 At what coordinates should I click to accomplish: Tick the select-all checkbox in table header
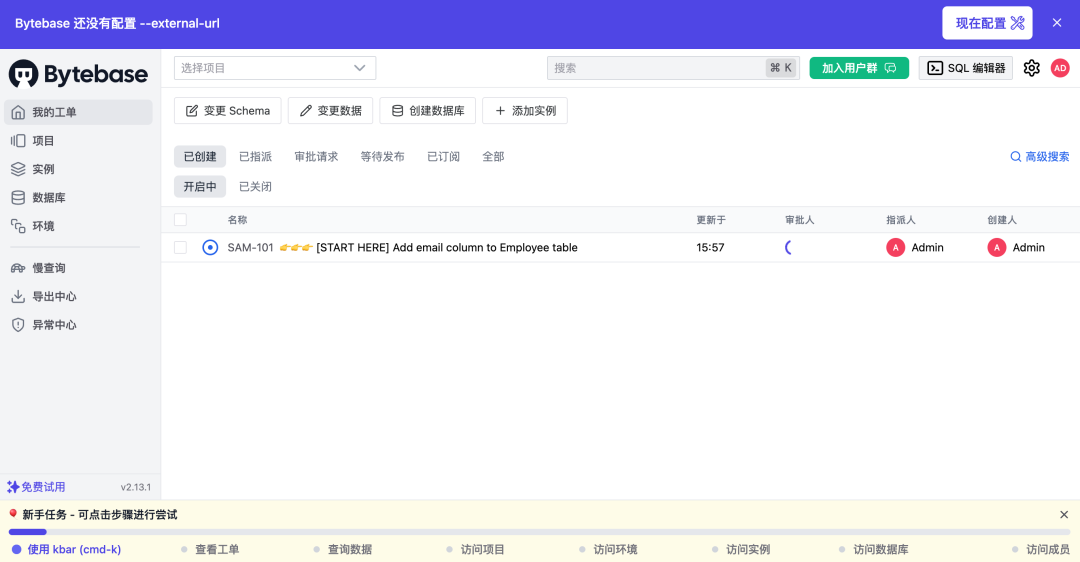pos(180,220)
